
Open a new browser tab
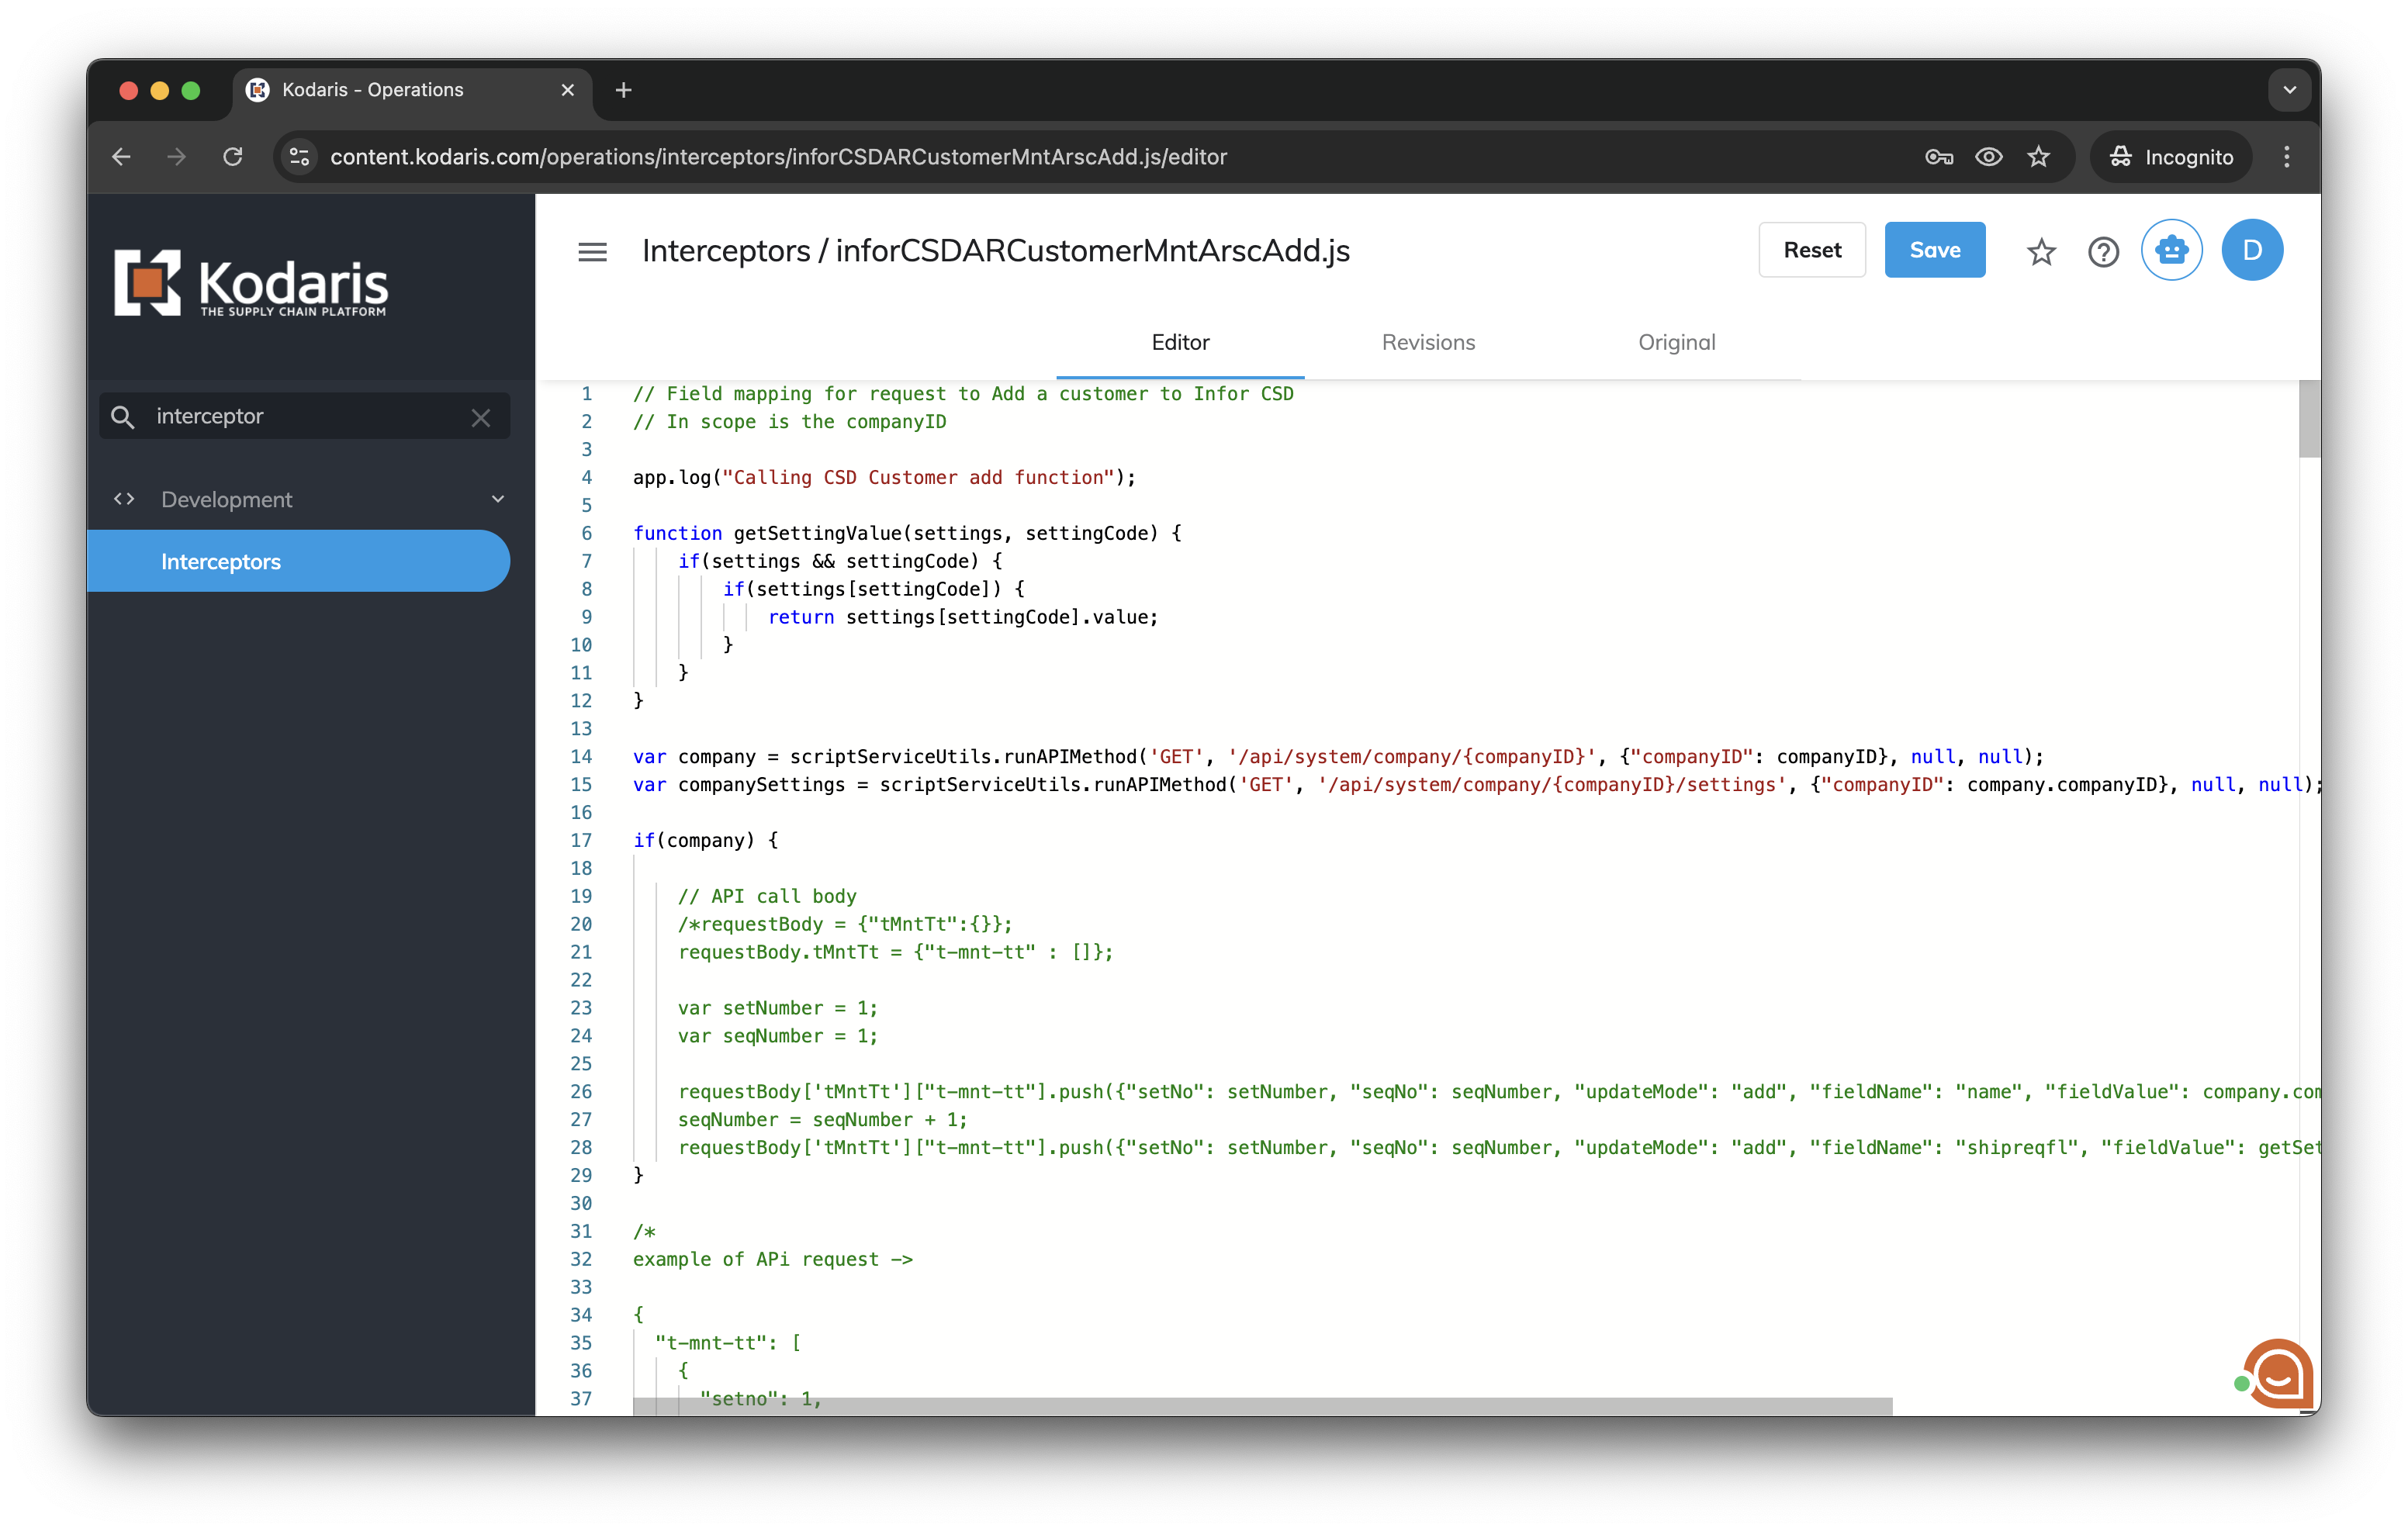tap(623, 90)
